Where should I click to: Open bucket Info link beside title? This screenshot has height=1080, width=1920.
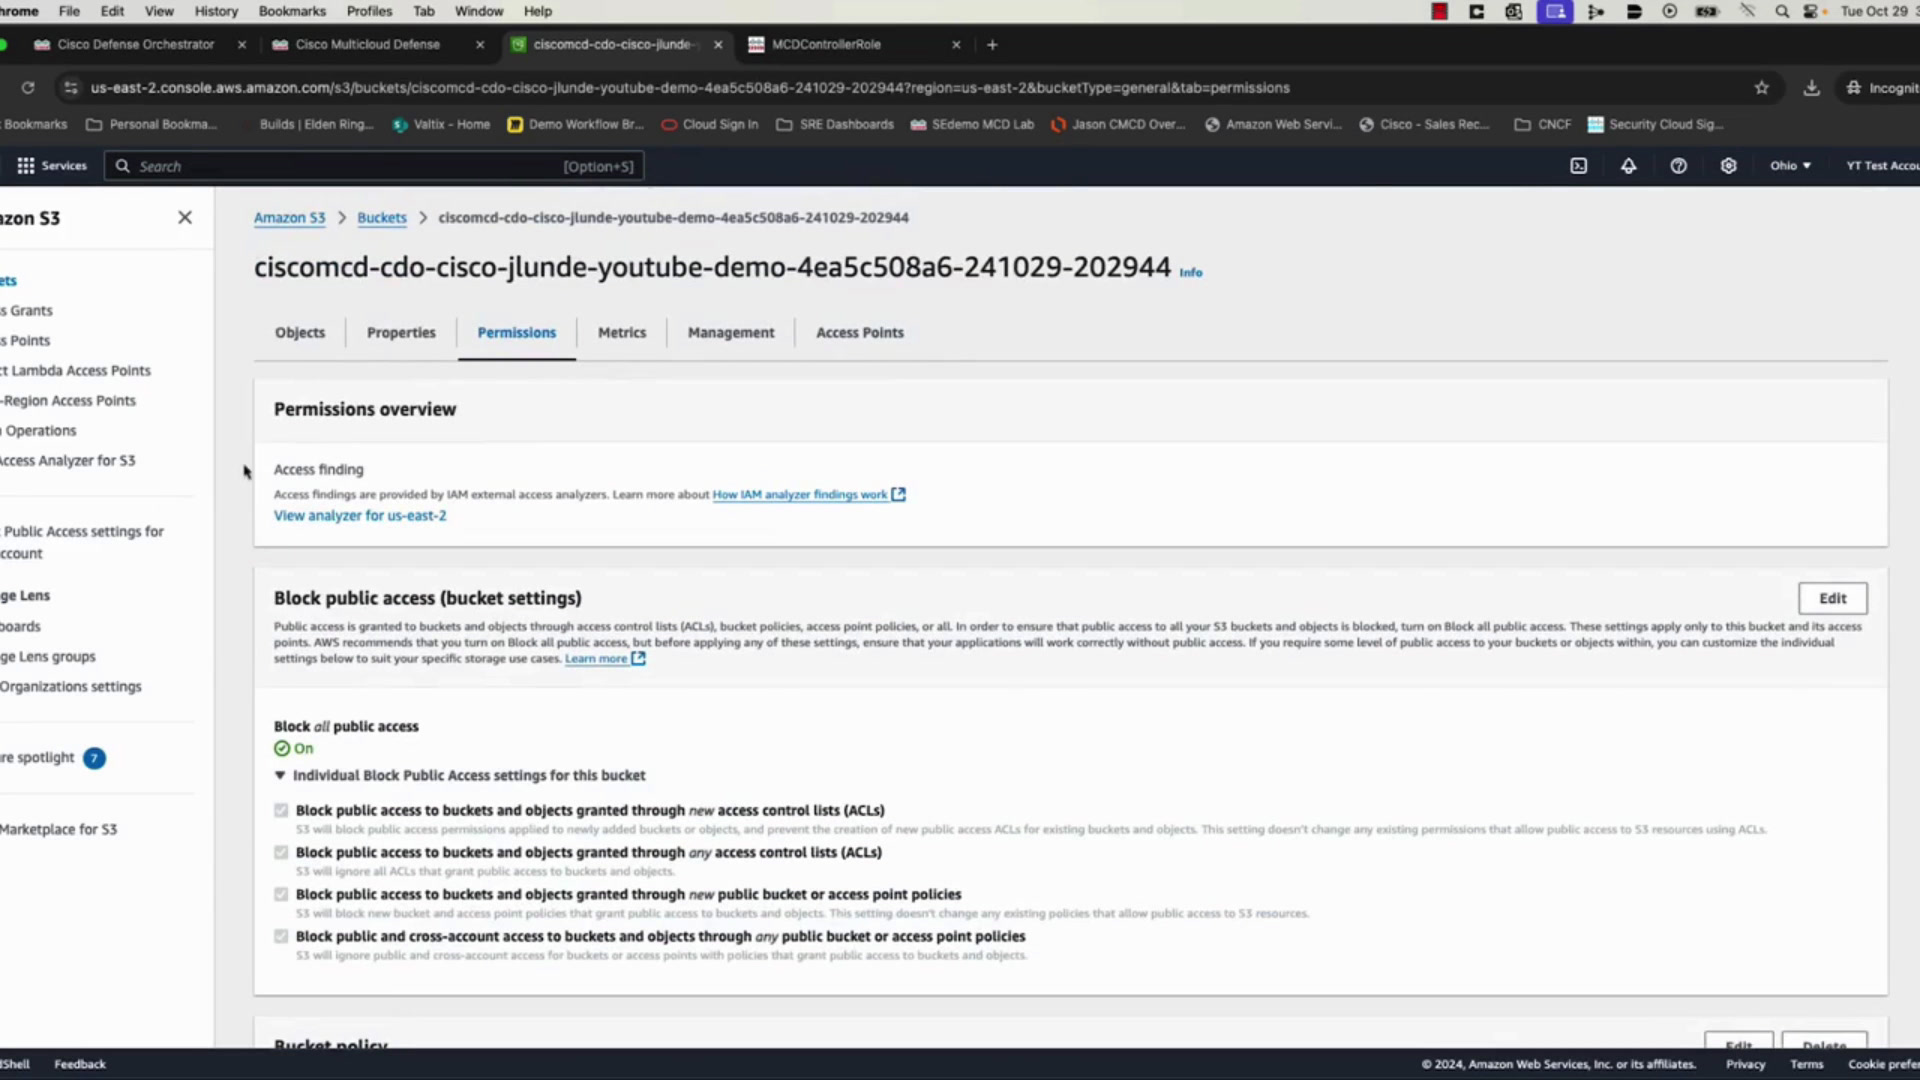click(1191, 272)
